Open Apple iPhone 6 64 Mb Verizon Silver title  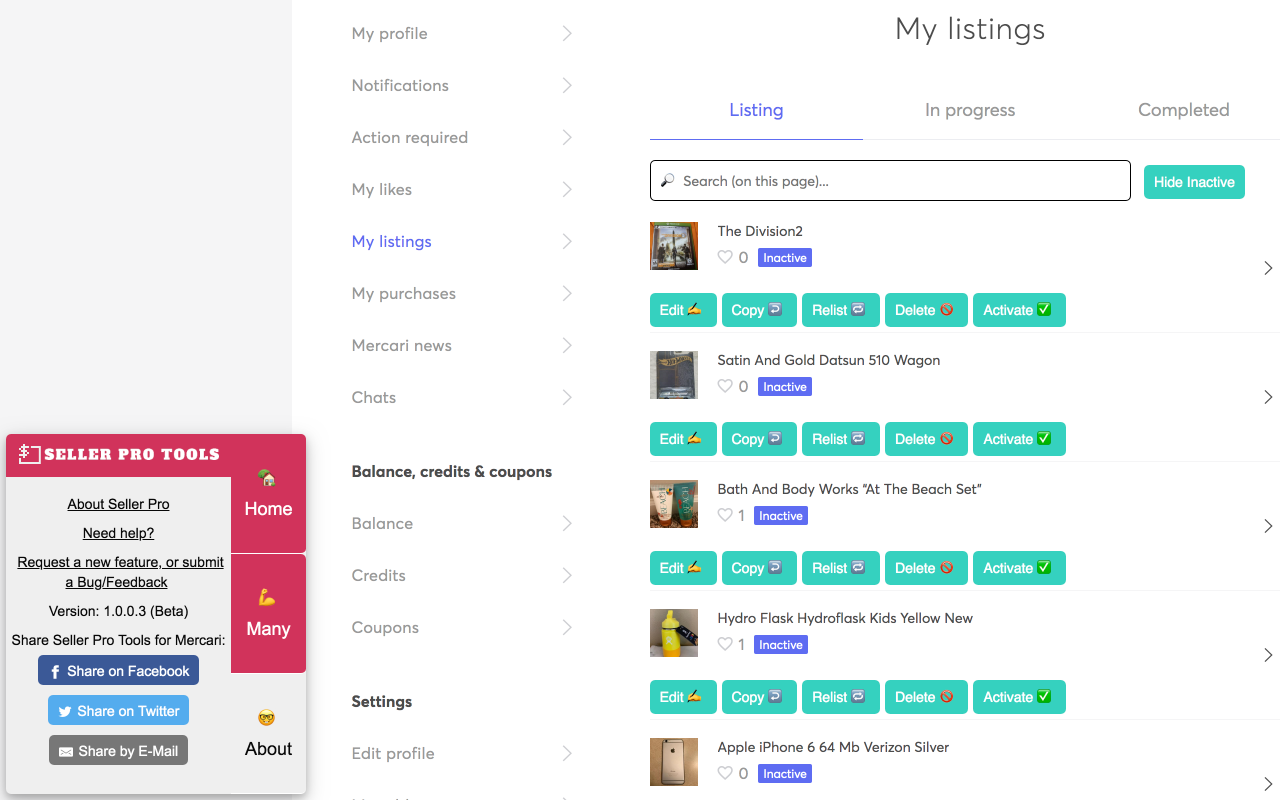point(833,747)
